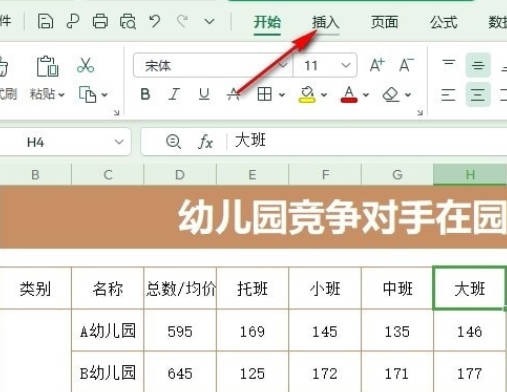Toggle middle vertical alignment

coord(478,65)
